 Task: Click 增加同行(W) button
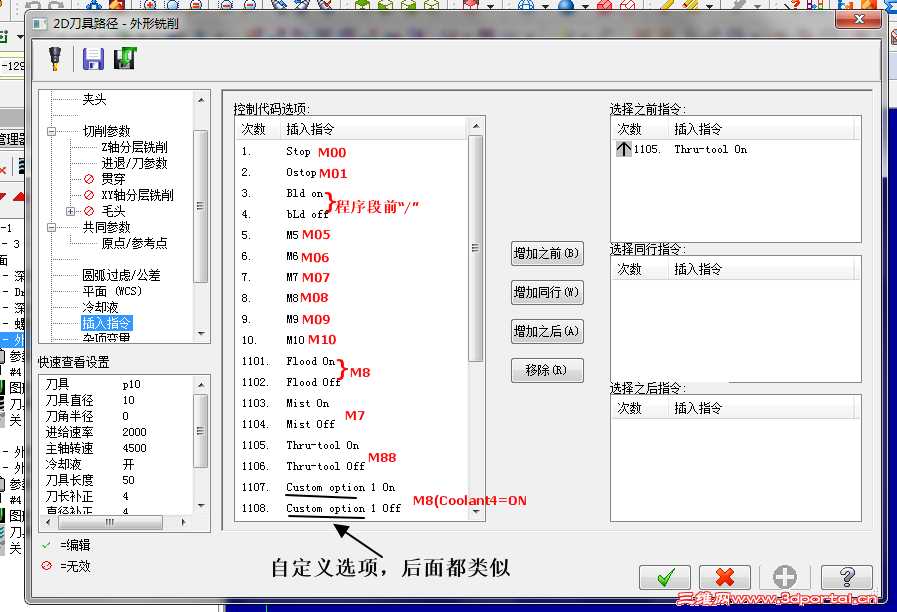pyautogui.click(x=547, y=292)
